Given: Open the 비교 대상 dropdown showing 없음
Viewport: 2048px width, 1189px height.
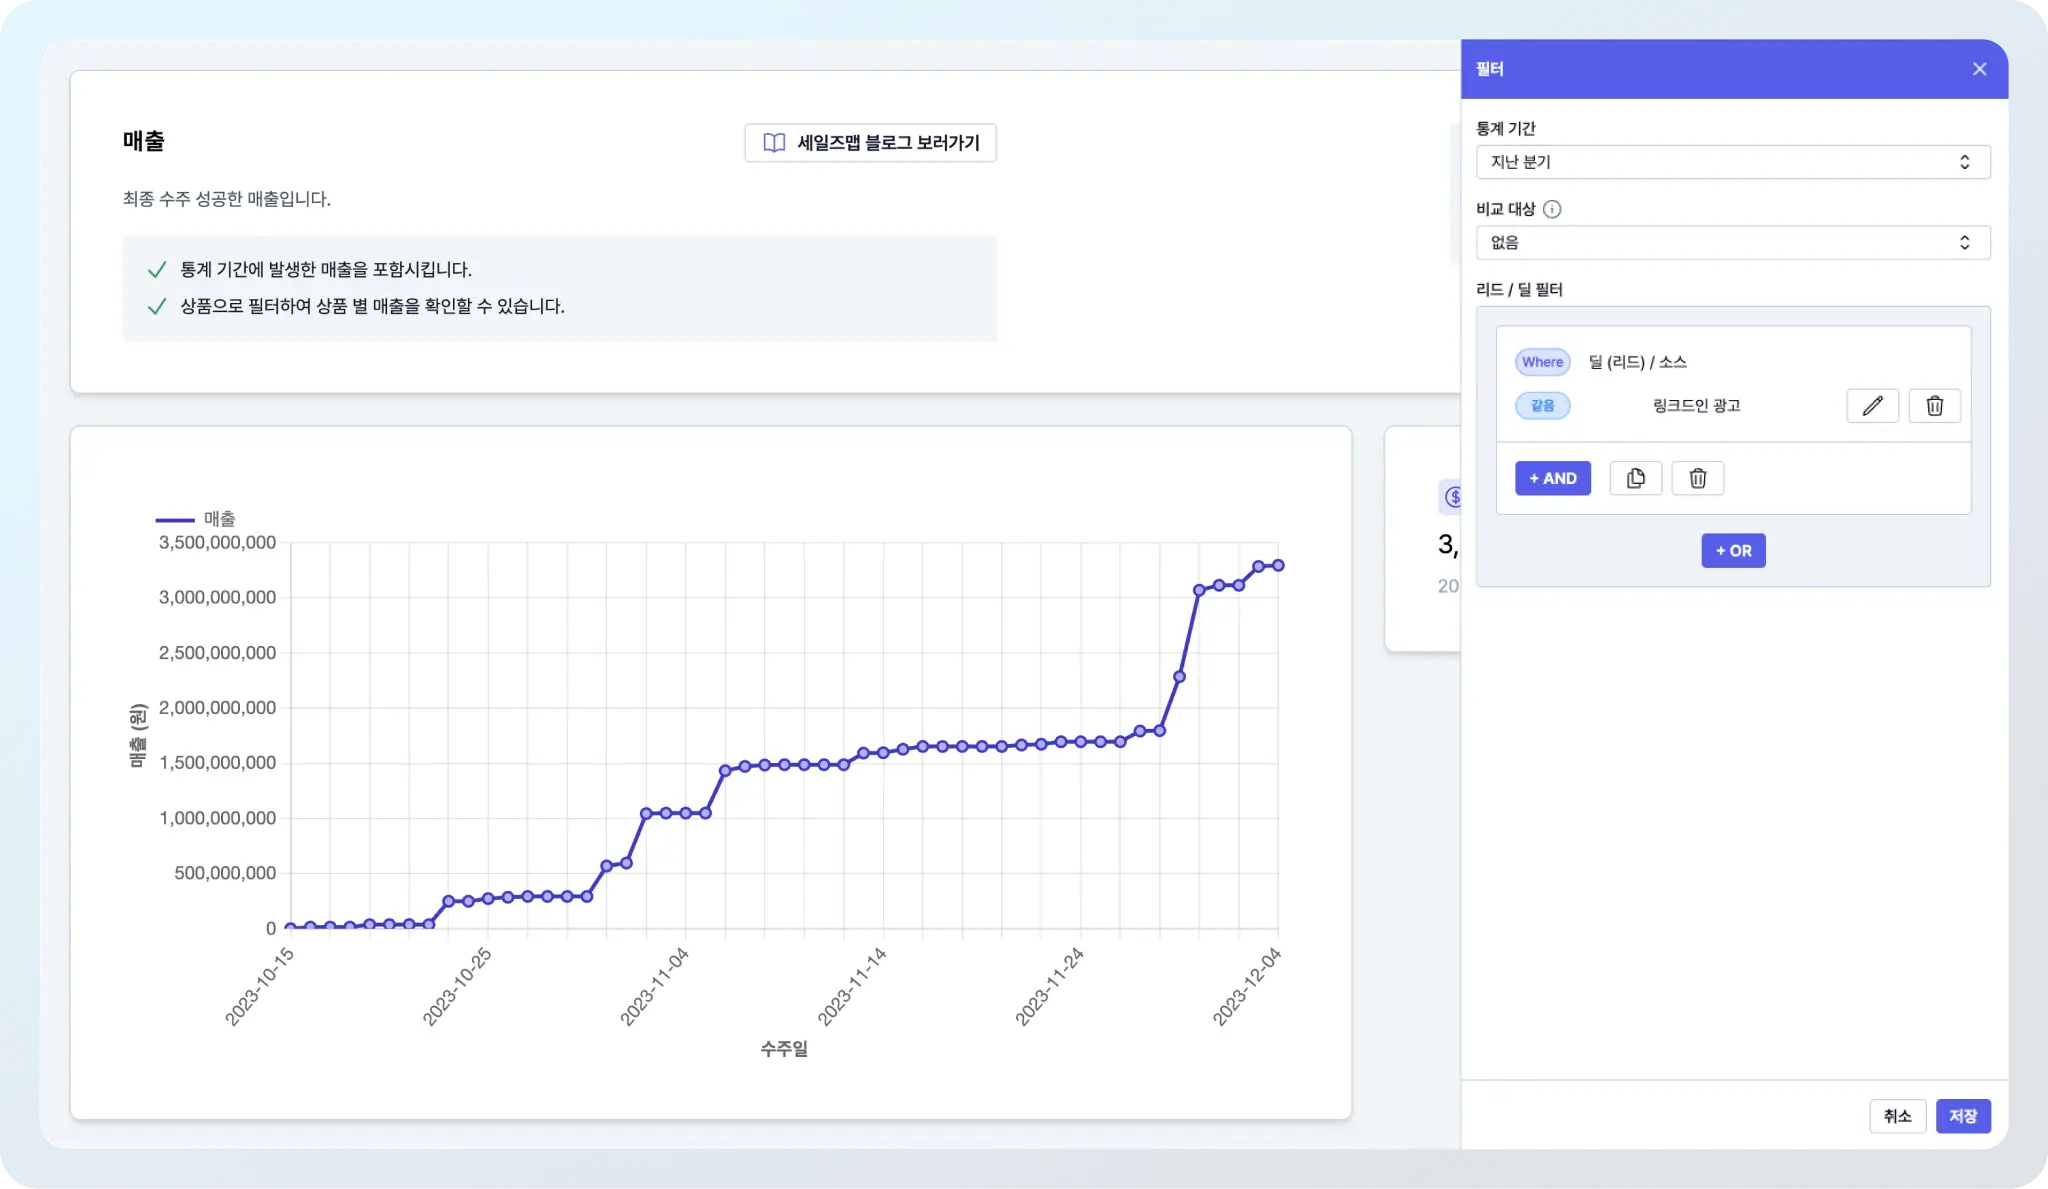Looking at the screenshot, I should click(x=1733, y=242).
